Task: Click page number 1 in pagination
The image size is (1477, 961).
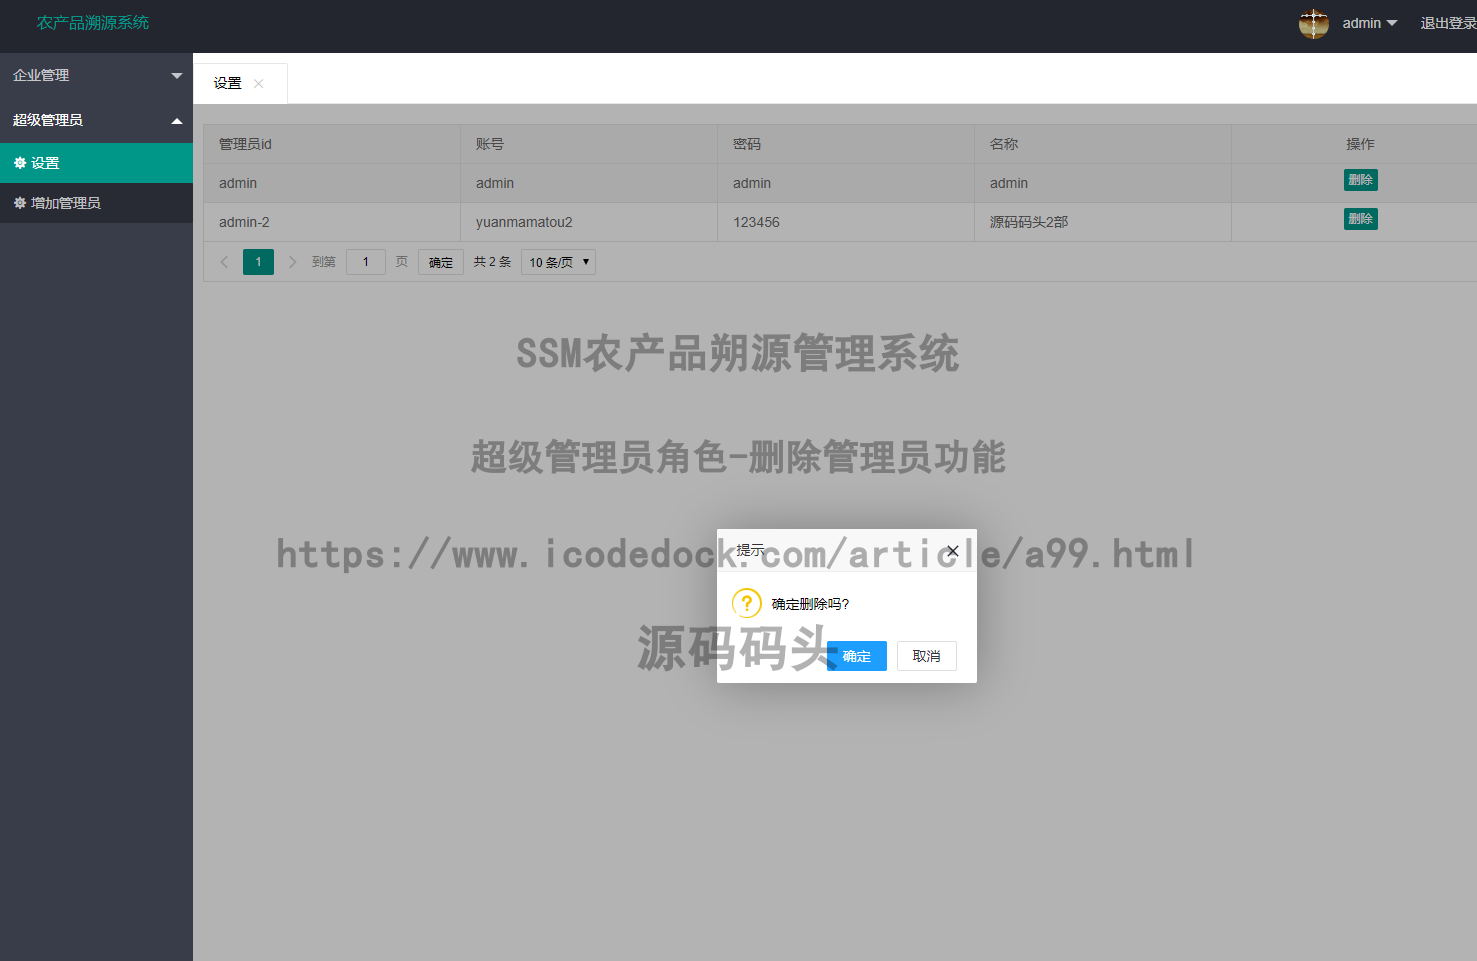Action: point(258,261)
